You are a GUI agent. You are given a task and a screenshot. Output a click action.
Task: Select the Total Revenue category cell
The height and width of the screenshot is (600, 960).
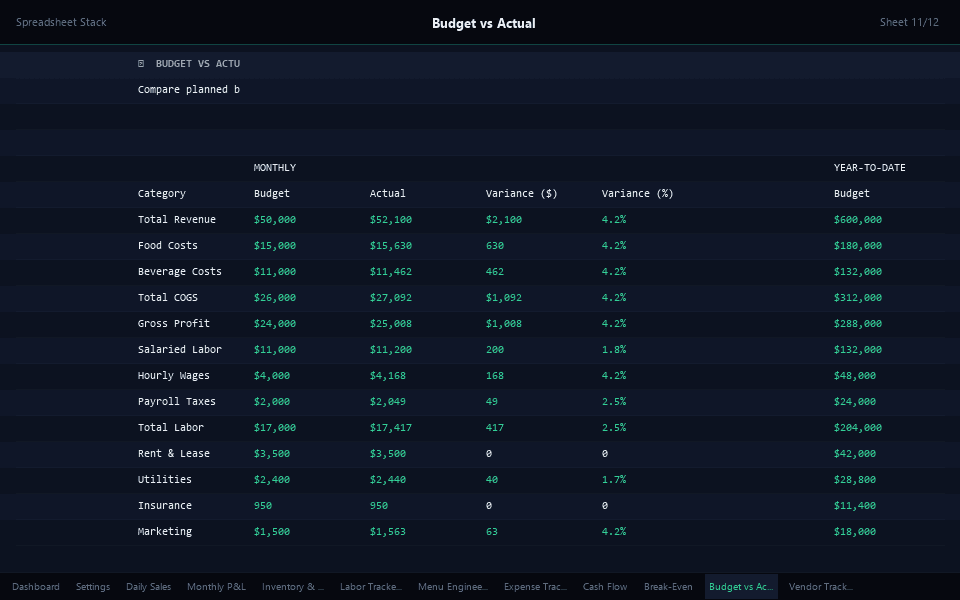177,220
